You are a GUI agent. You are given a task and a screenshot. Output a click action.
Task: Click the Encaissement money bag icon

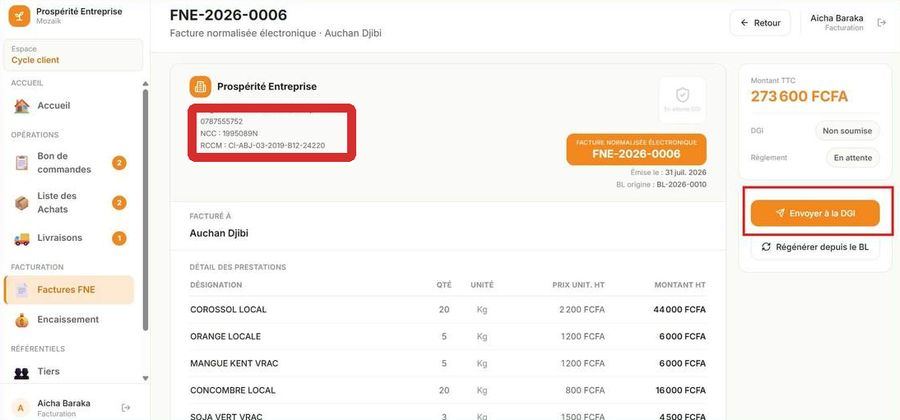22,320
